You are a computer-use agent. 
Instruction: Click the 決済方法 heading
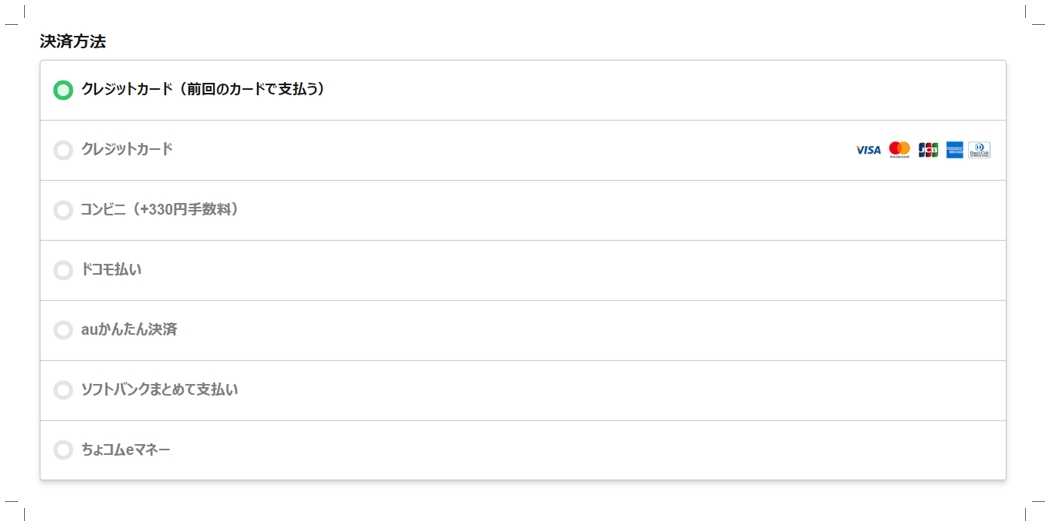coord(73,41)
